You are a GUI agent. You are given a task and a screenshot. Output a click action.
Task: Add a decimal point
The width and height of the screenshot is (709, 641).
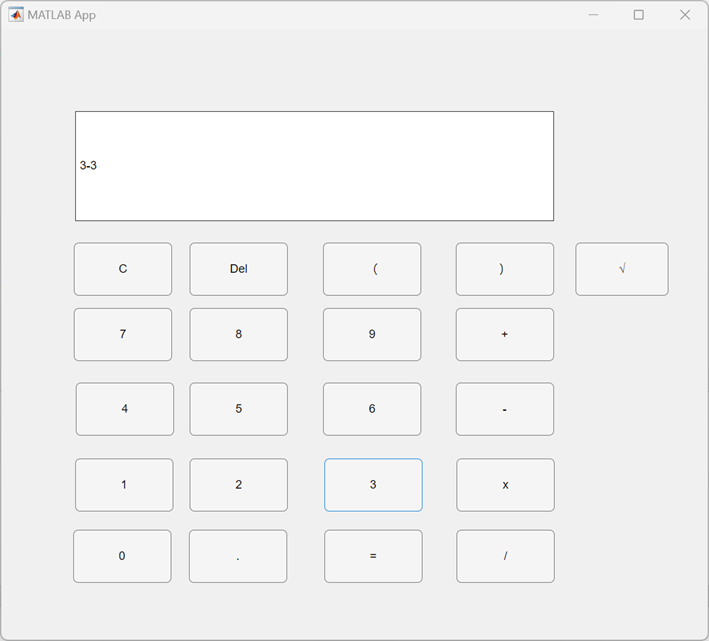238,556
